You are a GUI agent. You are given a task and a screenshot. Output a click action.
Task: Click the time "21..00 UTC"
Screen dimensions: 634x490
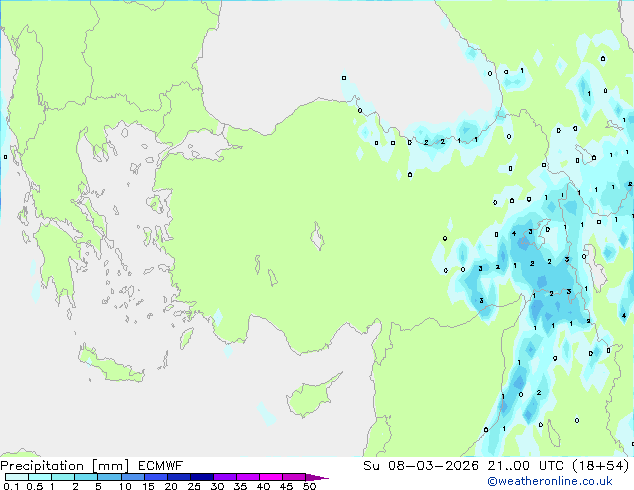pyautogui.click(x=525, y=466)
